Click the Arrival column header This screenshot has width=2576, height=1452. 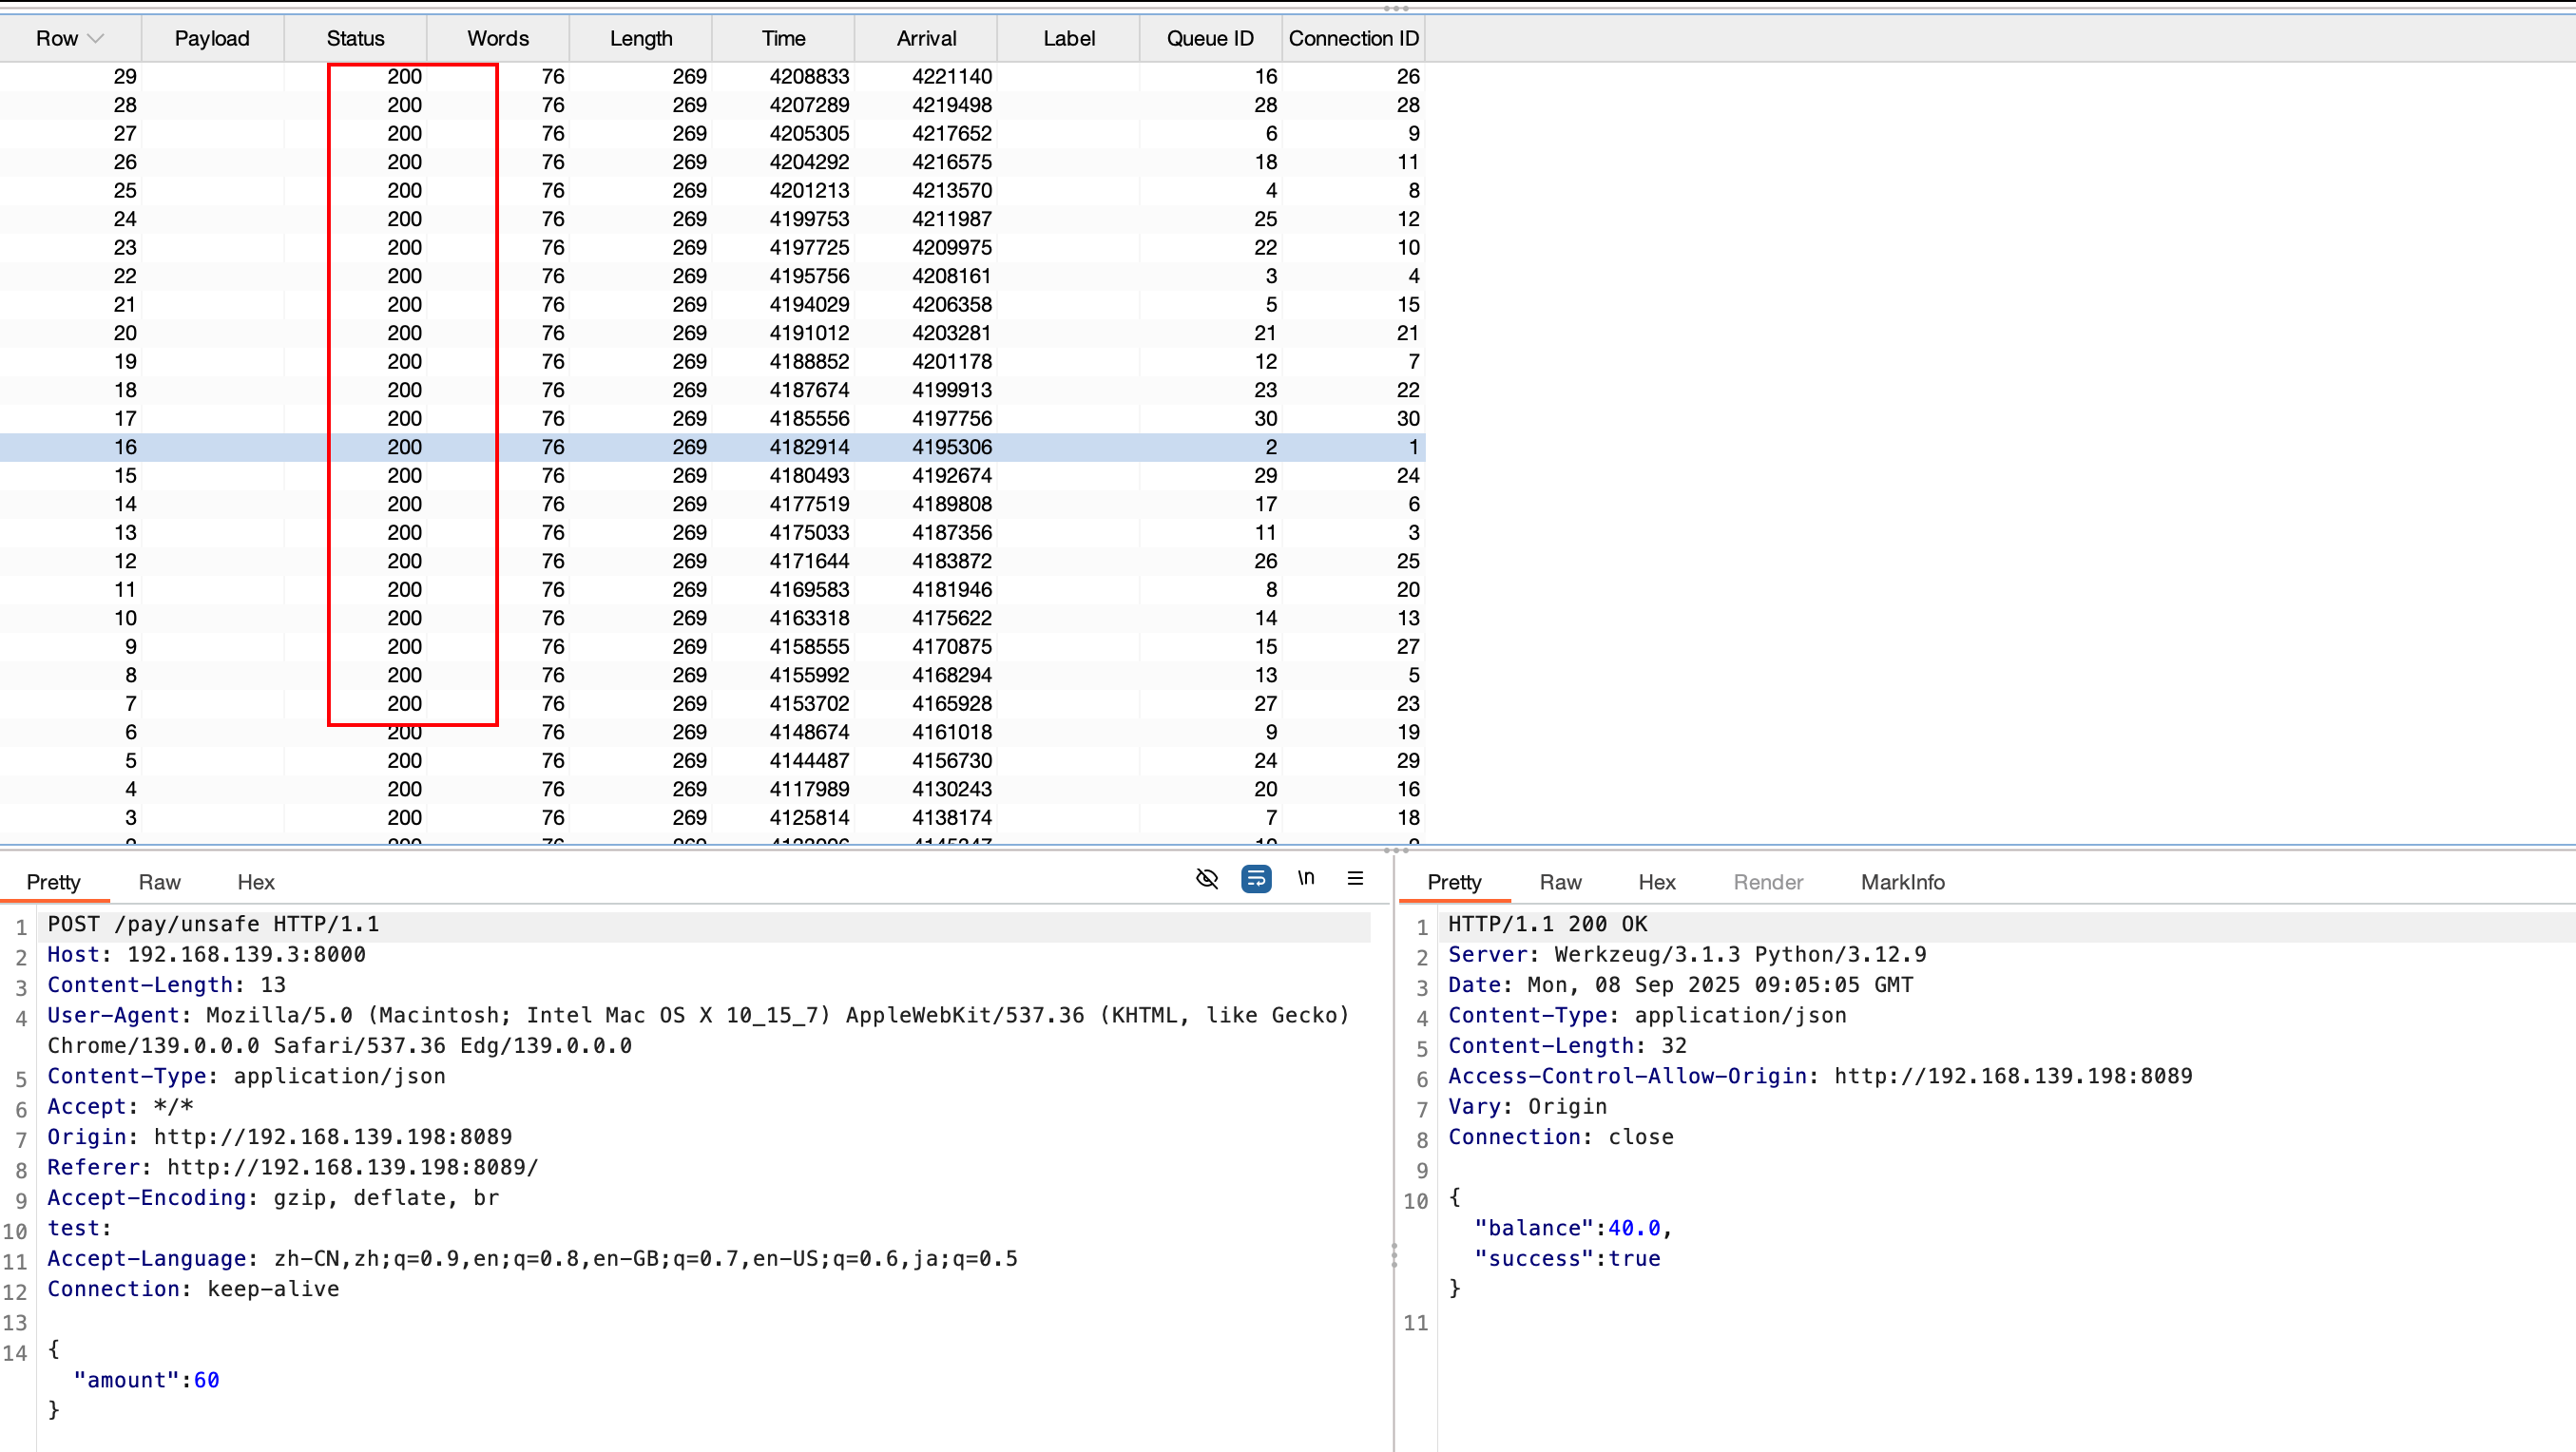(x=926, y=39)
